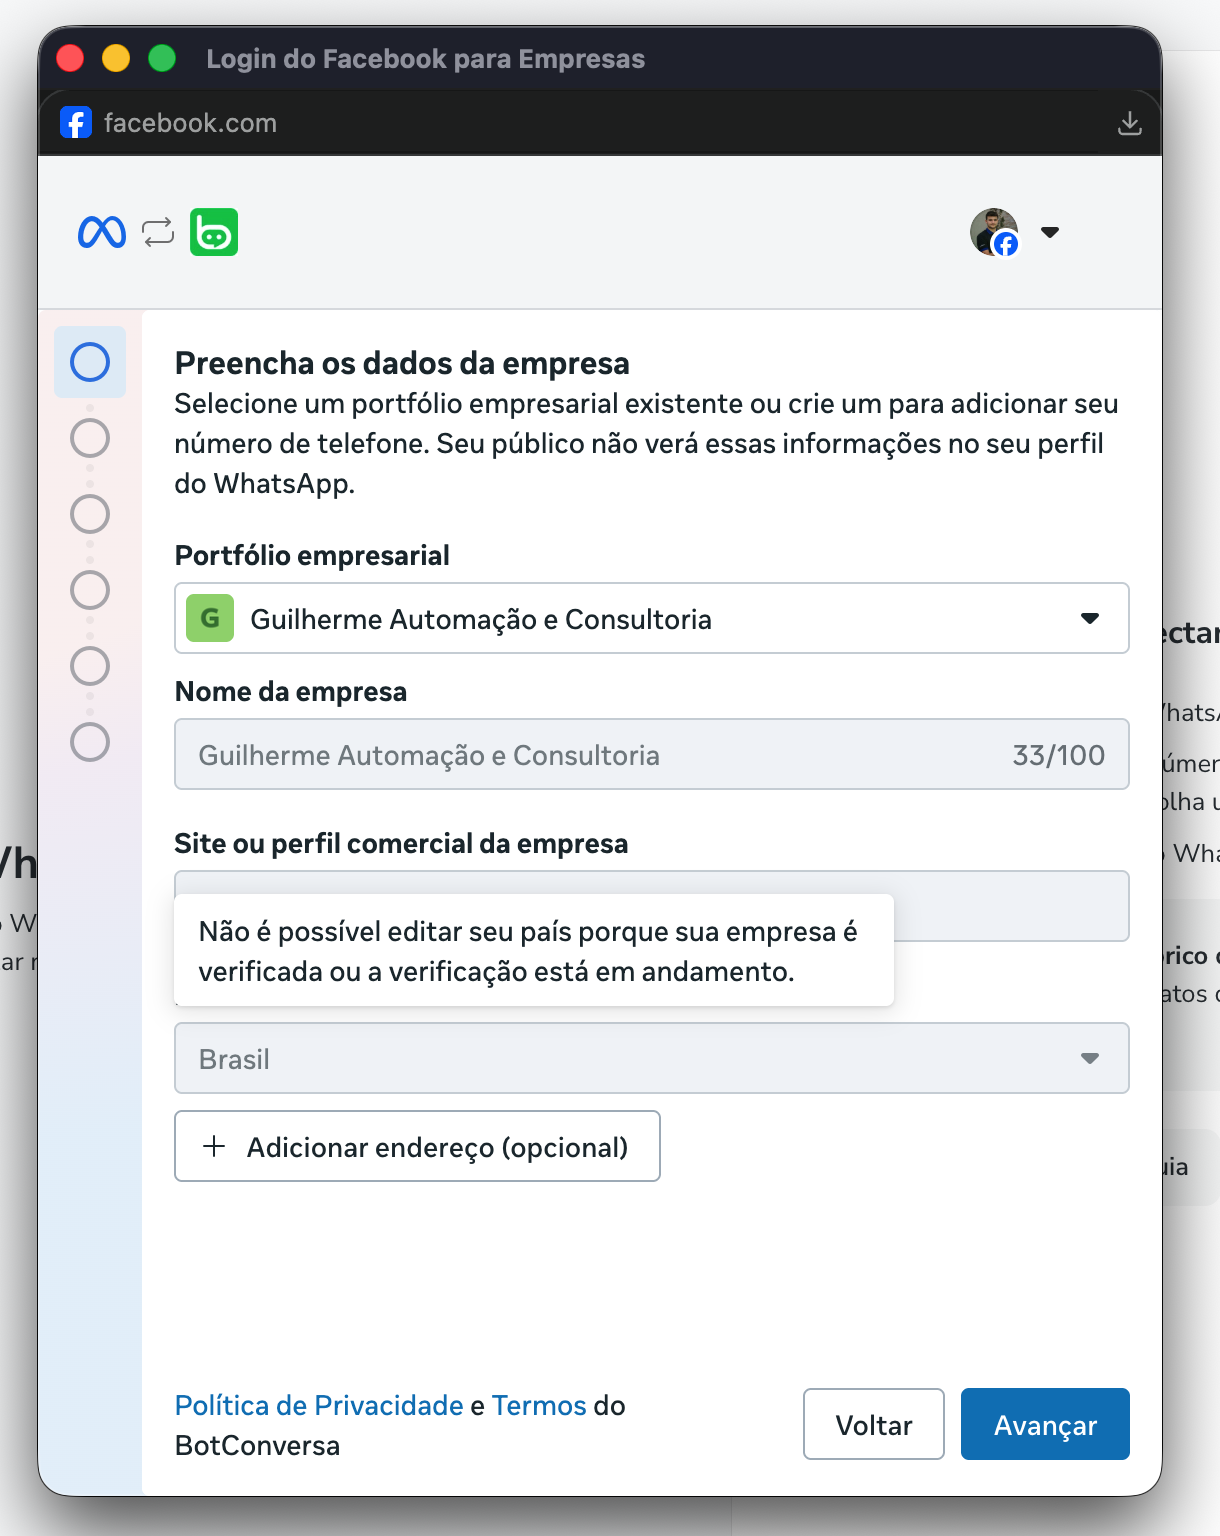
Task: Click the download icon in address bar
Action: pos(1129,123)
